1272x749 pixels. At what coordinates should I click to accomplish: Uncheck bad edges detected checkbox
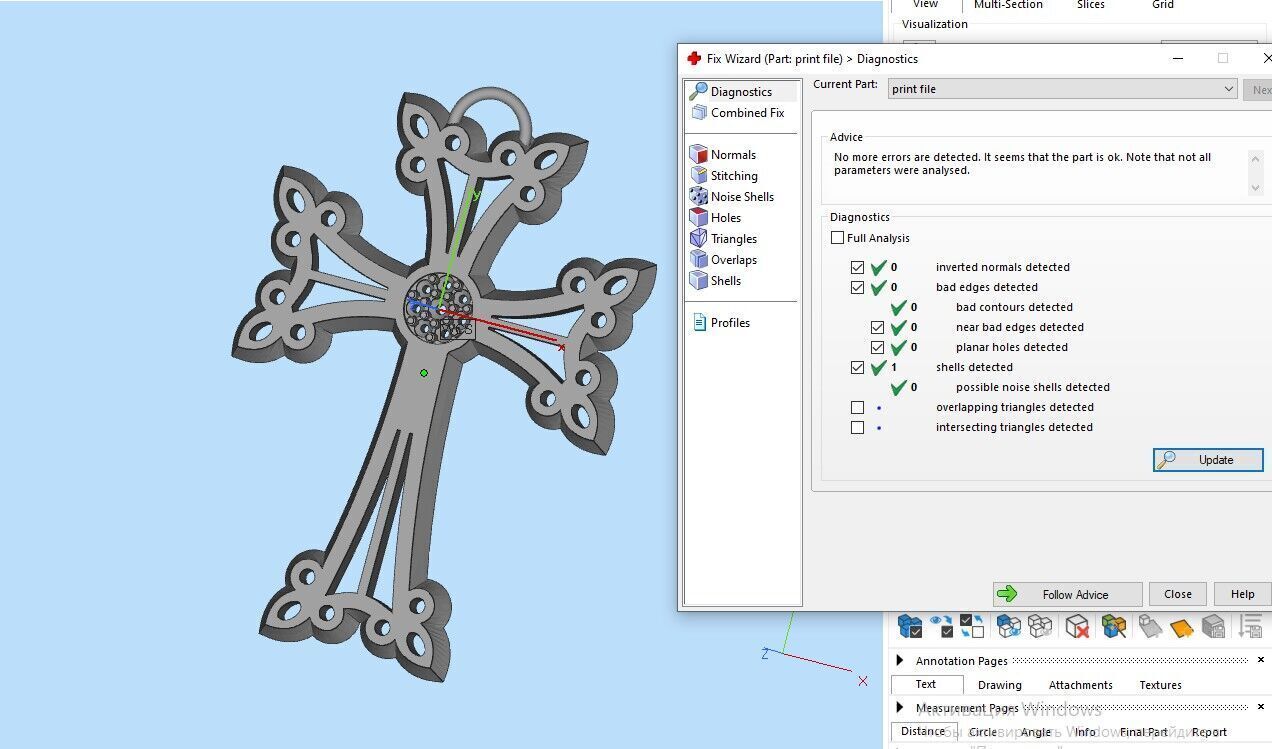857,287
